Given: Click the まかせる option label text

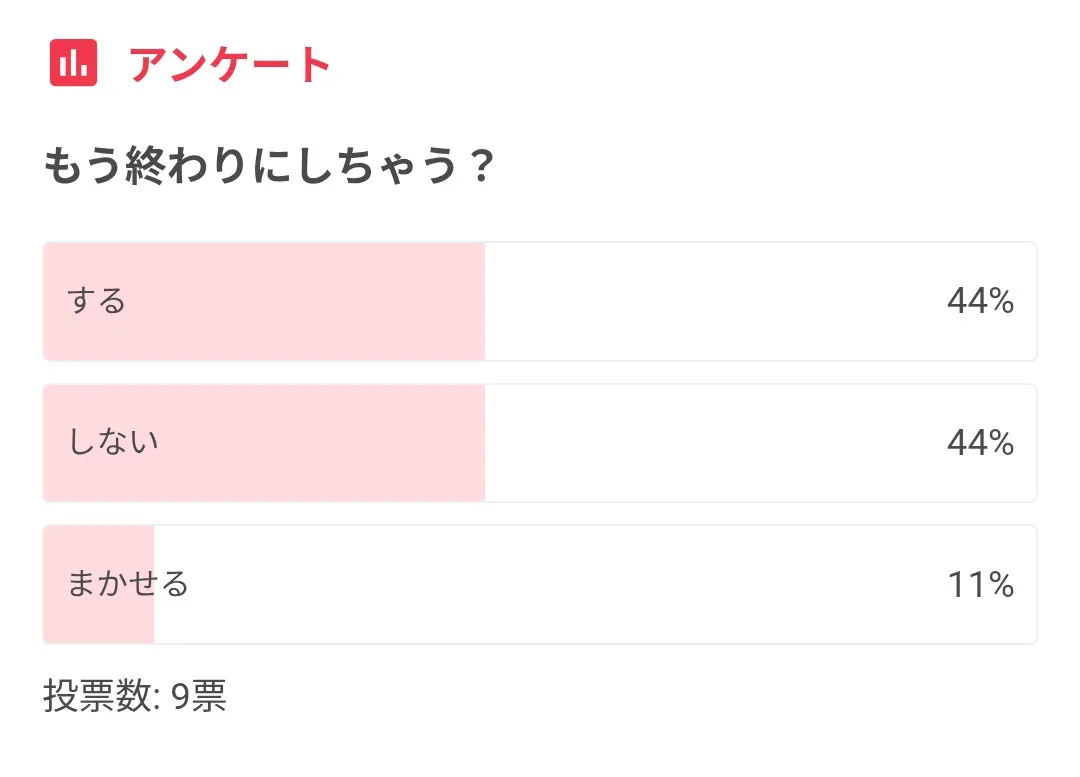Looking at the screenshot, I should (x=128, y=584).
